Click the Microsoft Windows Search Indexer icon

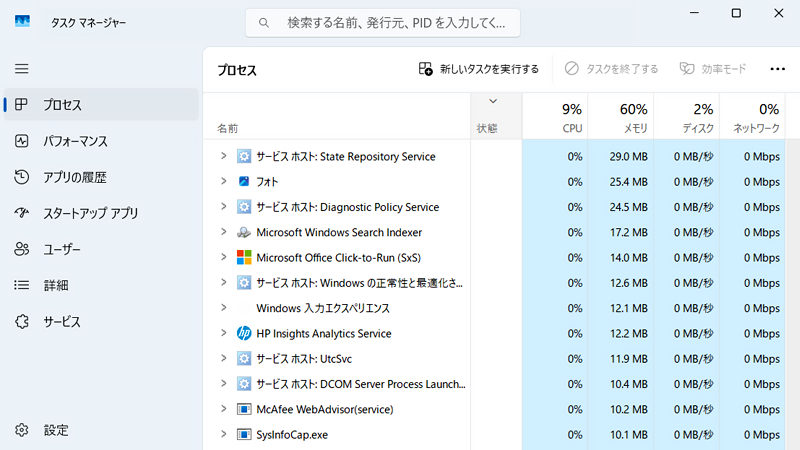point(244,232)
